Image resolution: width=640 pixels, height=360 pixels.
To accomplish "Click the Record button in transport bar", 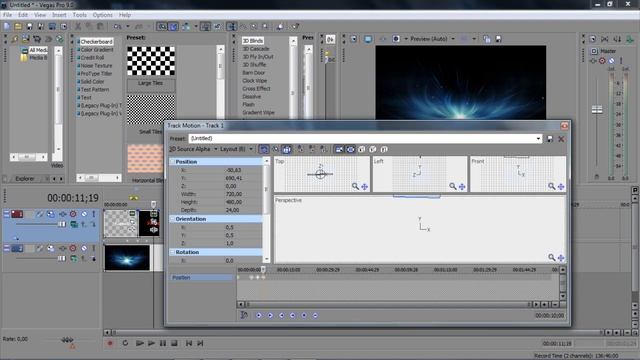I will [x=110, y=343].
